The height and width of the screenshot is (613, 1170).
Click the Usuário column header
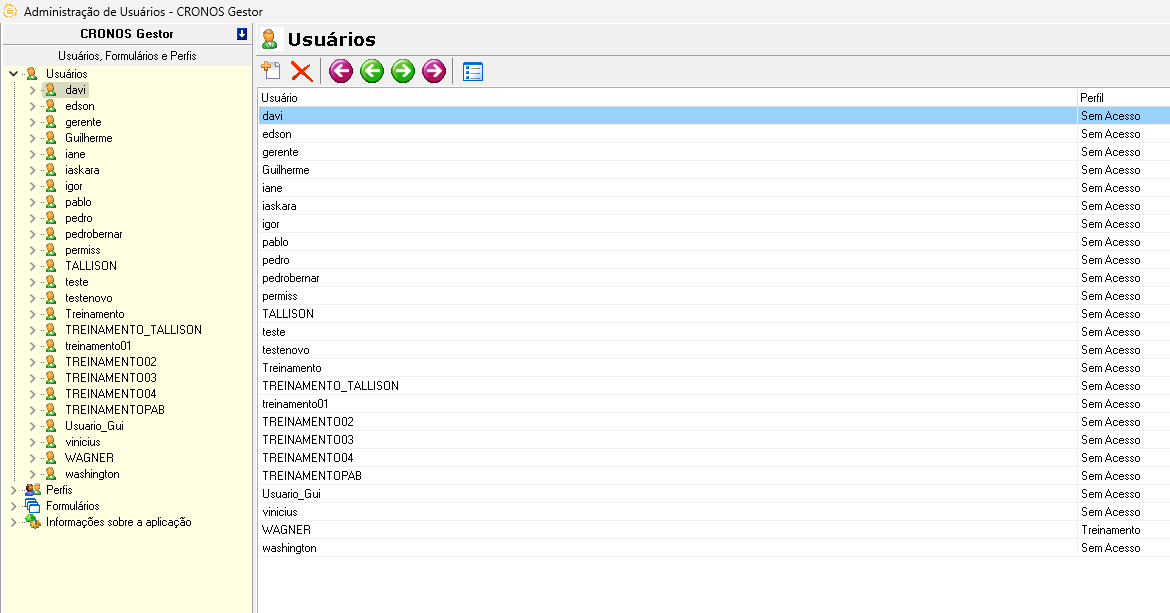pyautogui.click(x=668, y=98)
